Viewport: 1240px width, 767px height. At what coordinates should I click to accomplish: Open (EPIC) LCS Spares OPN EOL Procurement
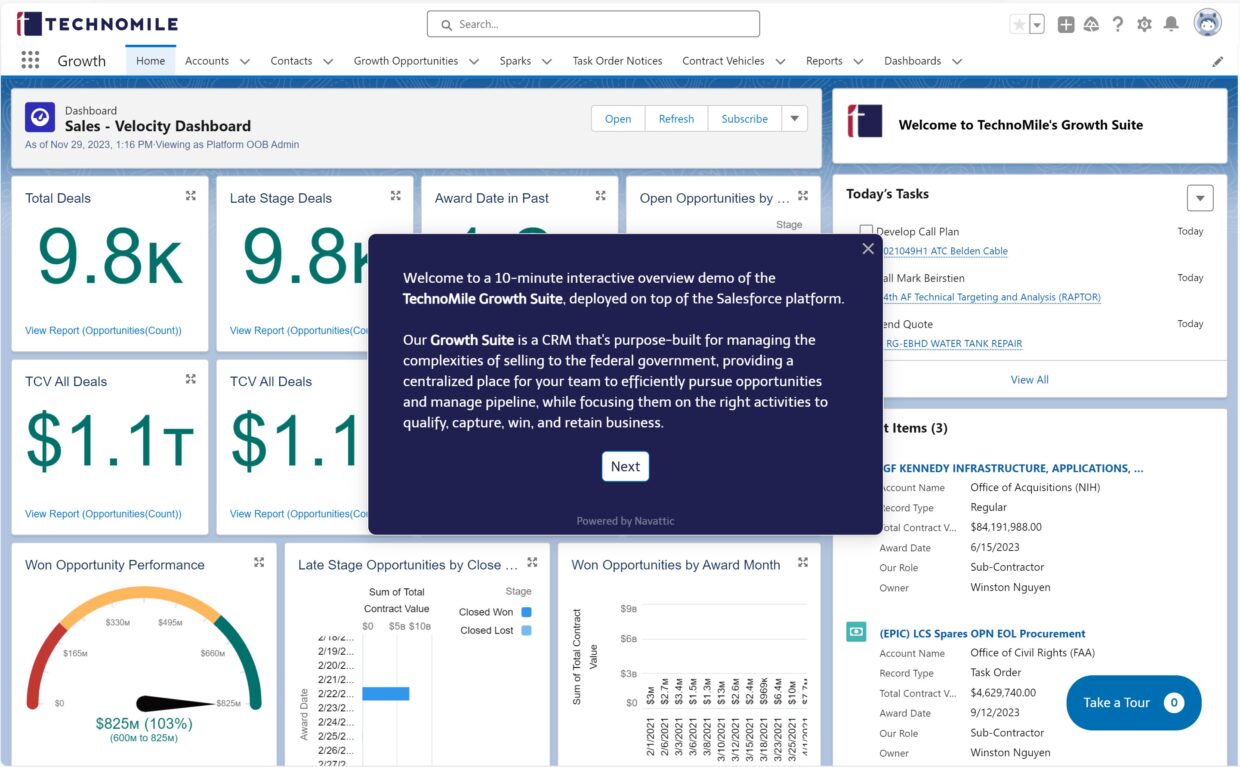(982, 633)
